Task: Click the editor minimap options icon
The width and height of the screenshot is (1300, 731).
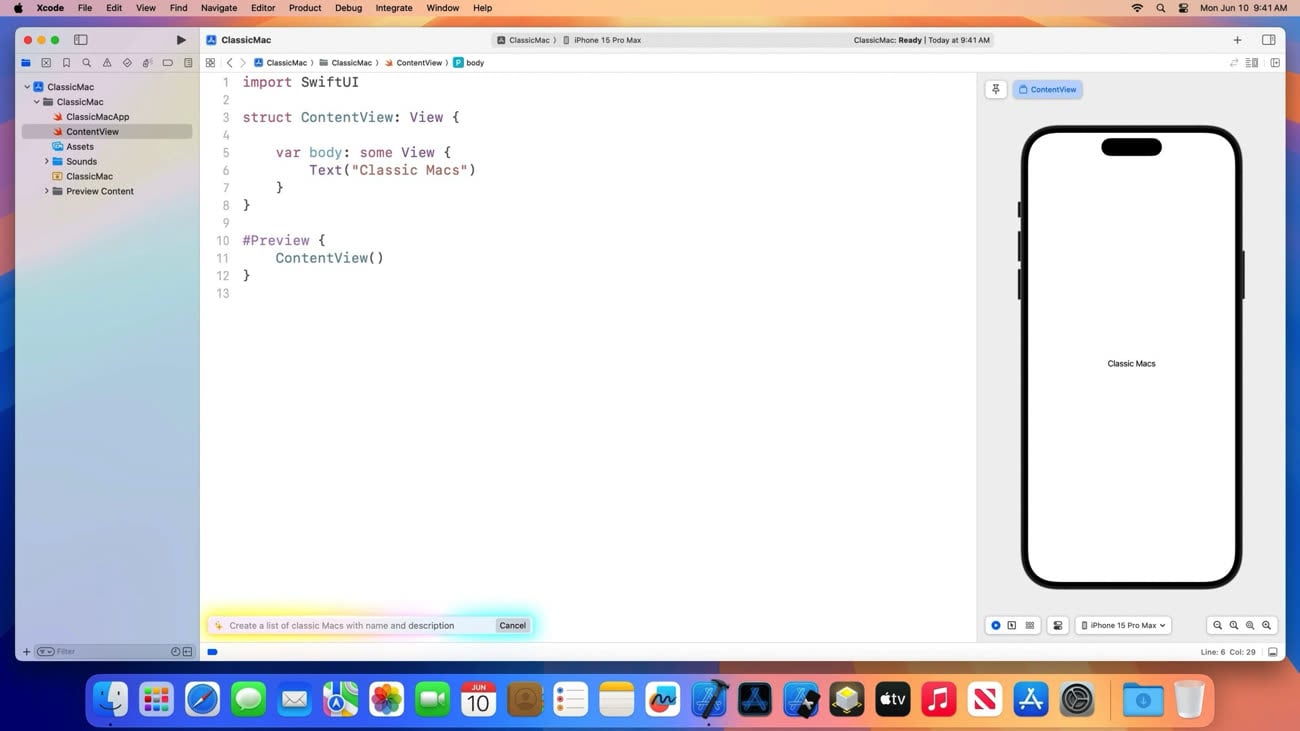Action: click(1253, 62)
